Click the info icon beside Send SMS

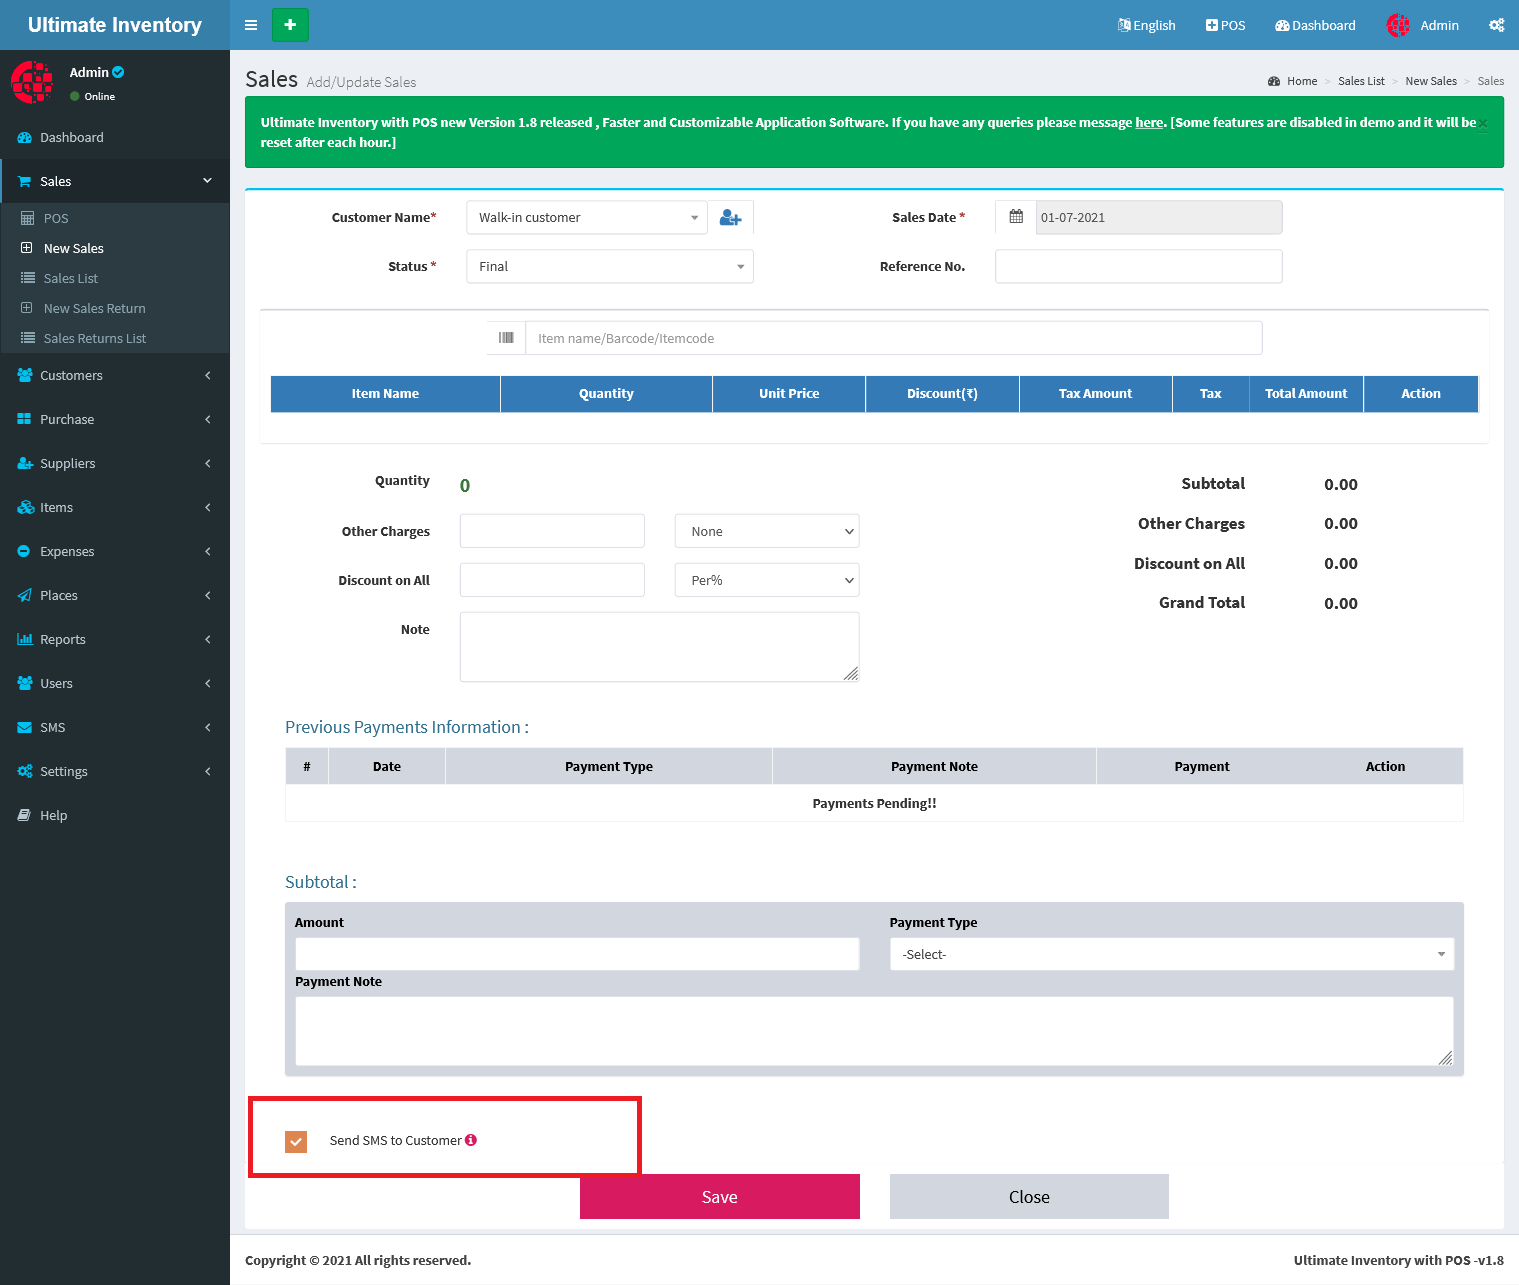click(471, 1140)
